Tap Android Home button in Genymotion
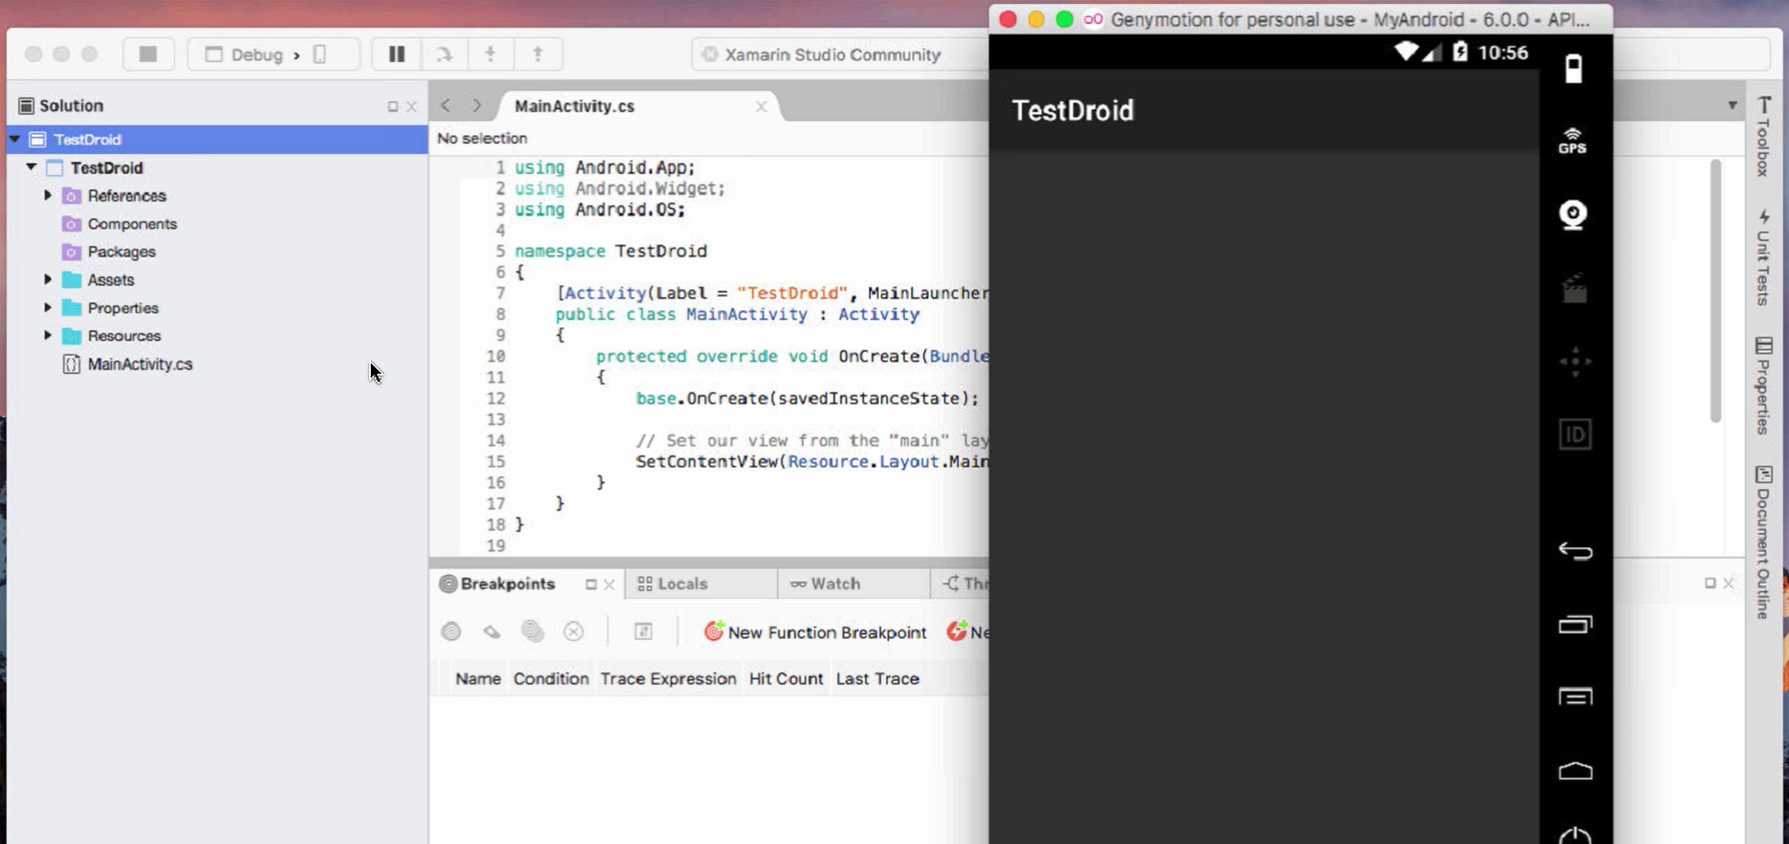This screenshot has width=1789, height=844. tap(1575, 770)
